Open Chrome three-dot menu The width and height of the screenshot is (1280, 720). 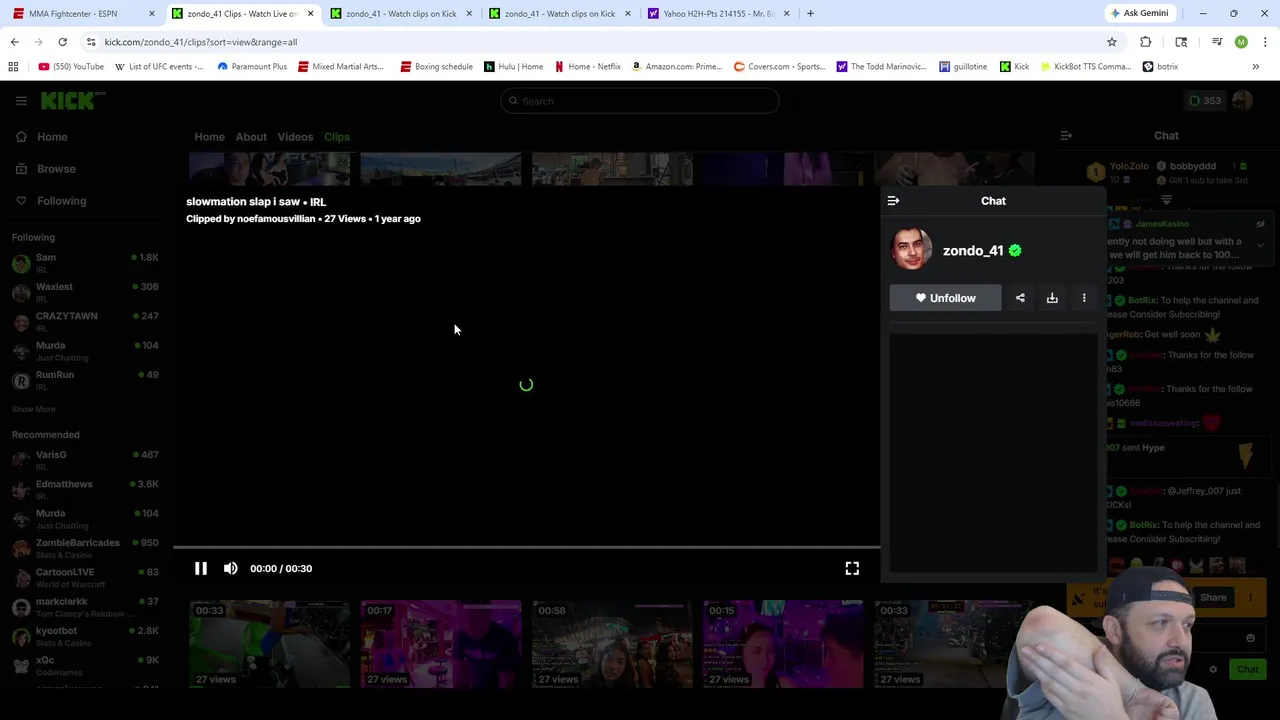click(x=1265, y=42)
